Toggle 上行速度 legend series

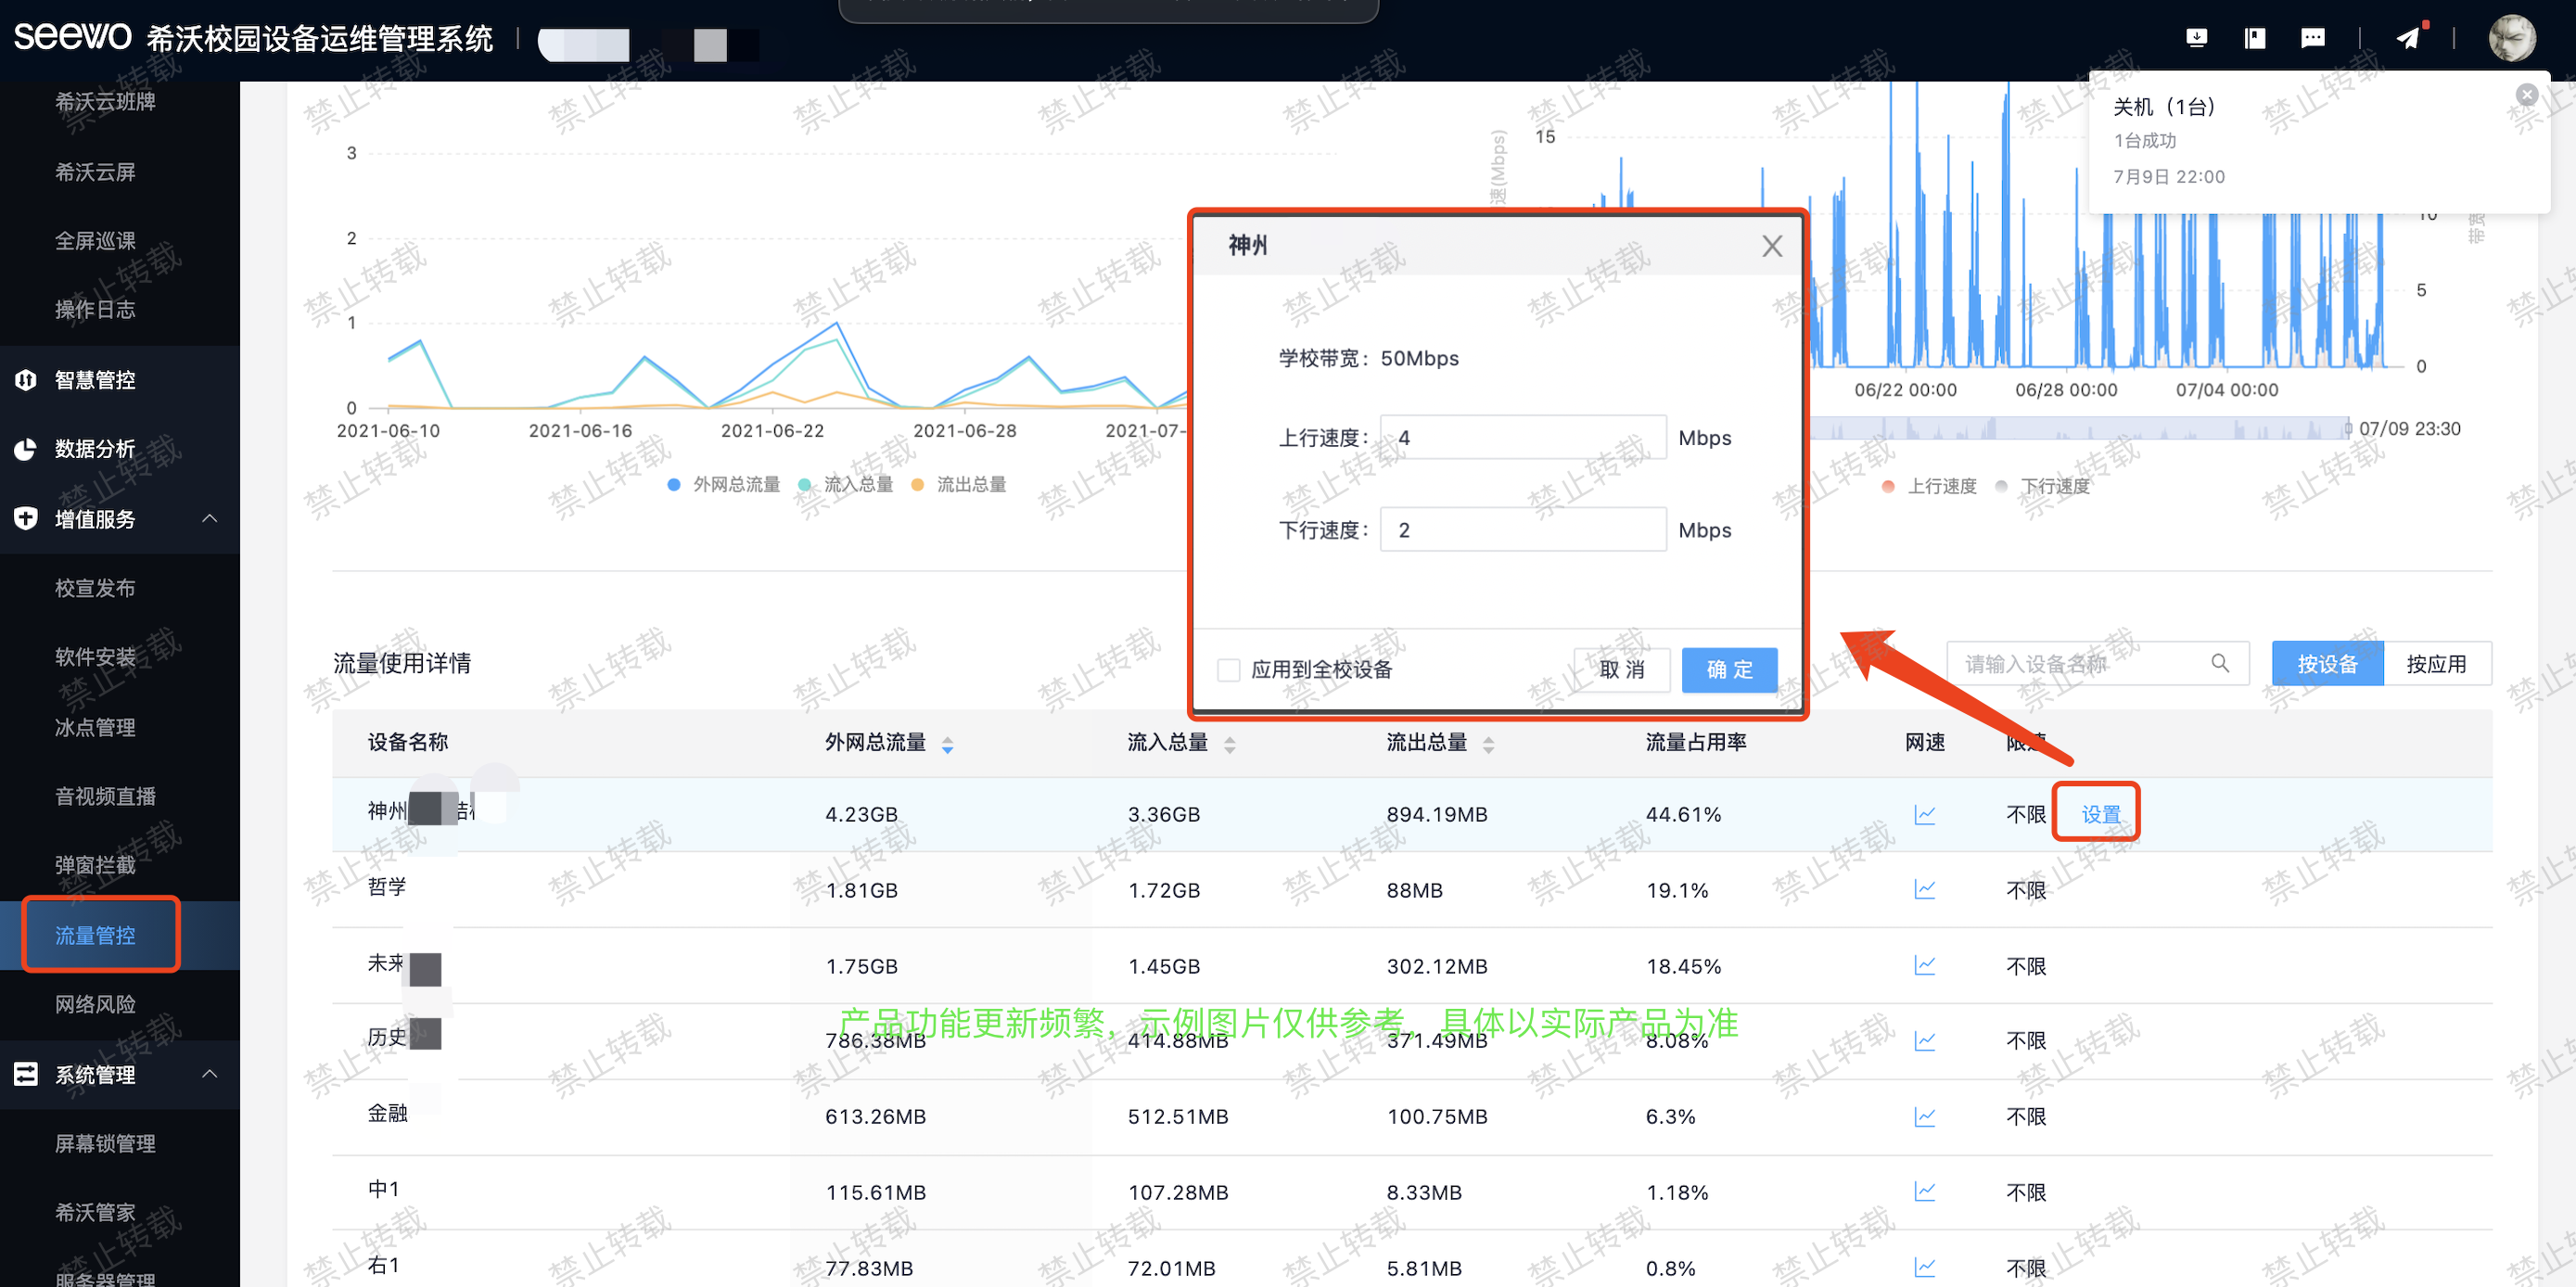pos(1929,486)
